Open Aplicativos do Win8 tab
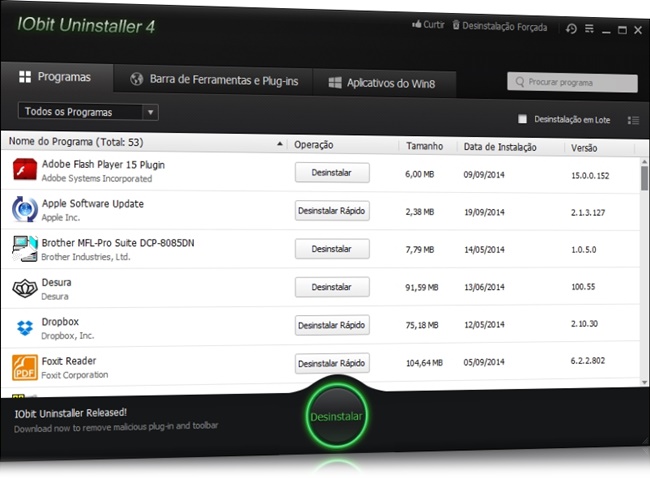650x478 pixels. click(x=384, y=83)
